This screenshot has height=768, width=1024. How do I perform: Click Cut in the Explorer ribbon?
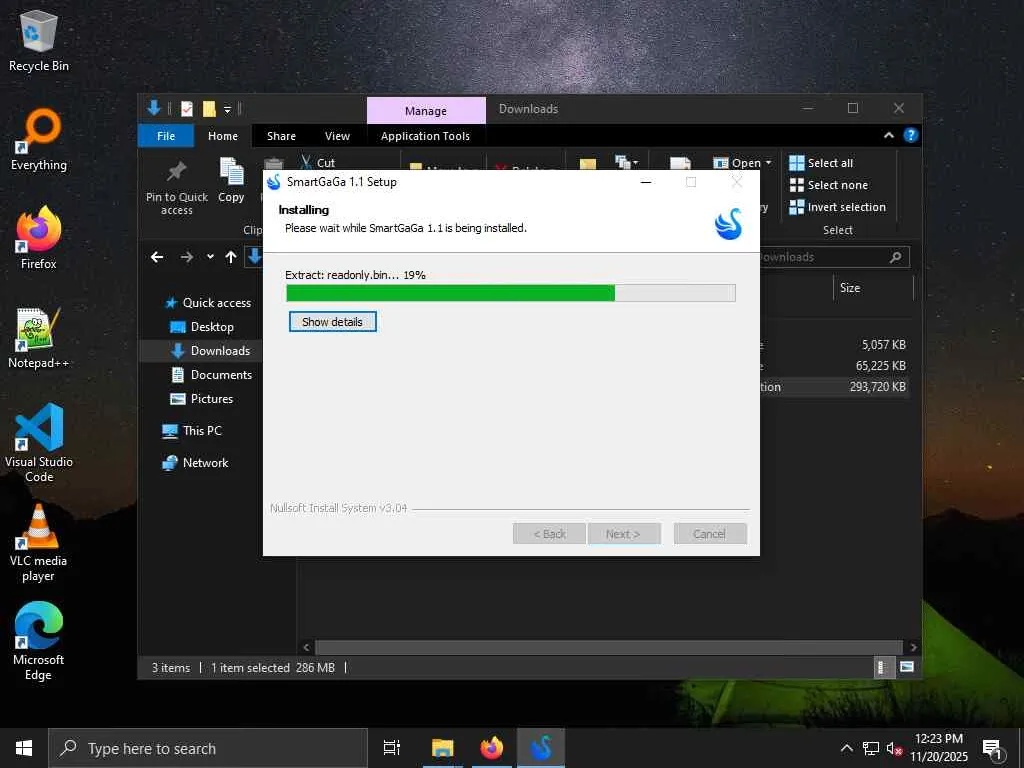[x=318, y=163]
